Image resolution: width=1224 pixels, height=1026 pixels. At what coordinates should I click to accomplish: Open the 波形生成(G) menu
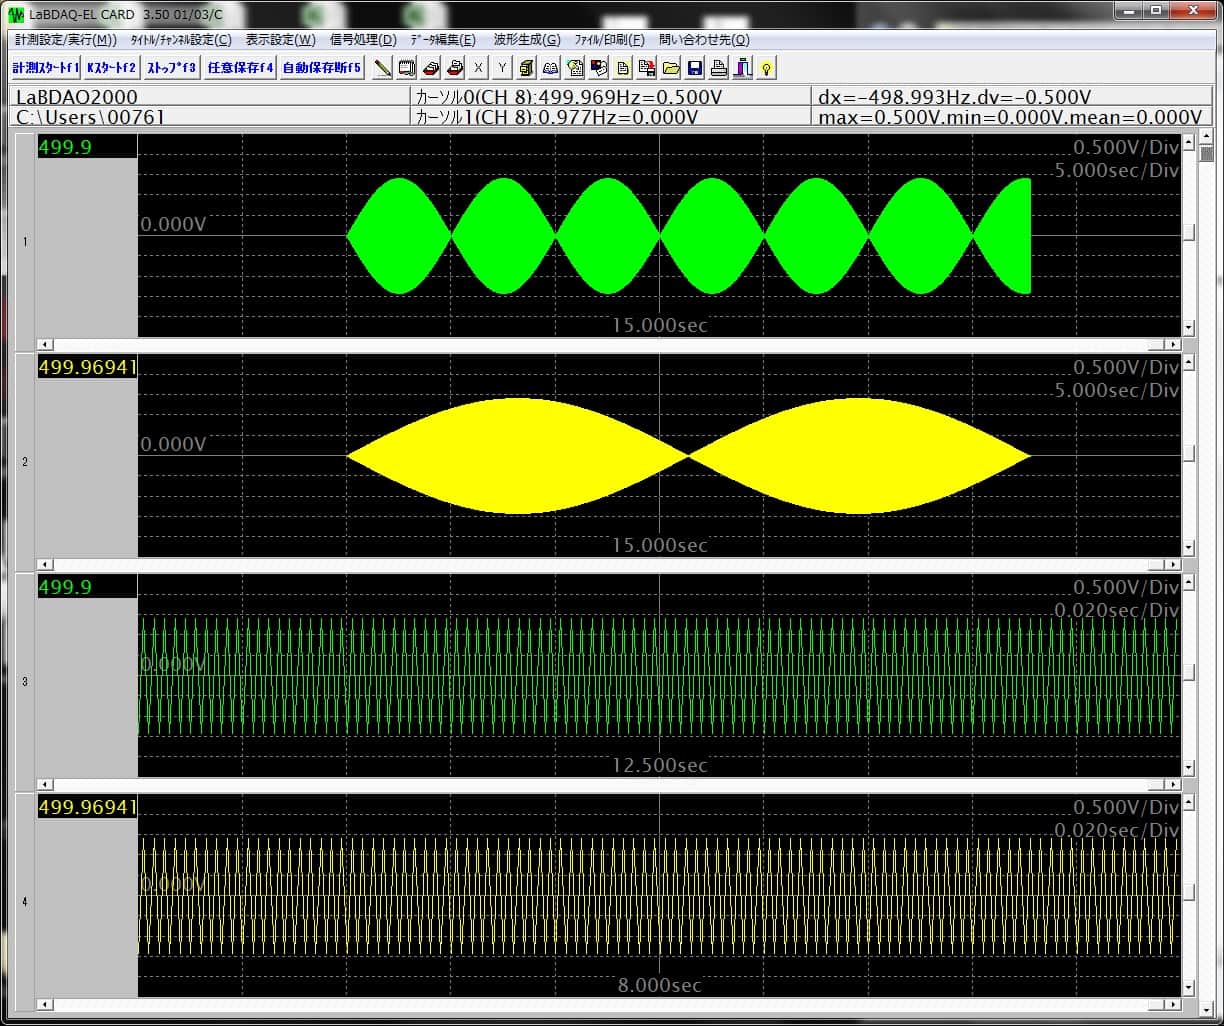point(526,40)
